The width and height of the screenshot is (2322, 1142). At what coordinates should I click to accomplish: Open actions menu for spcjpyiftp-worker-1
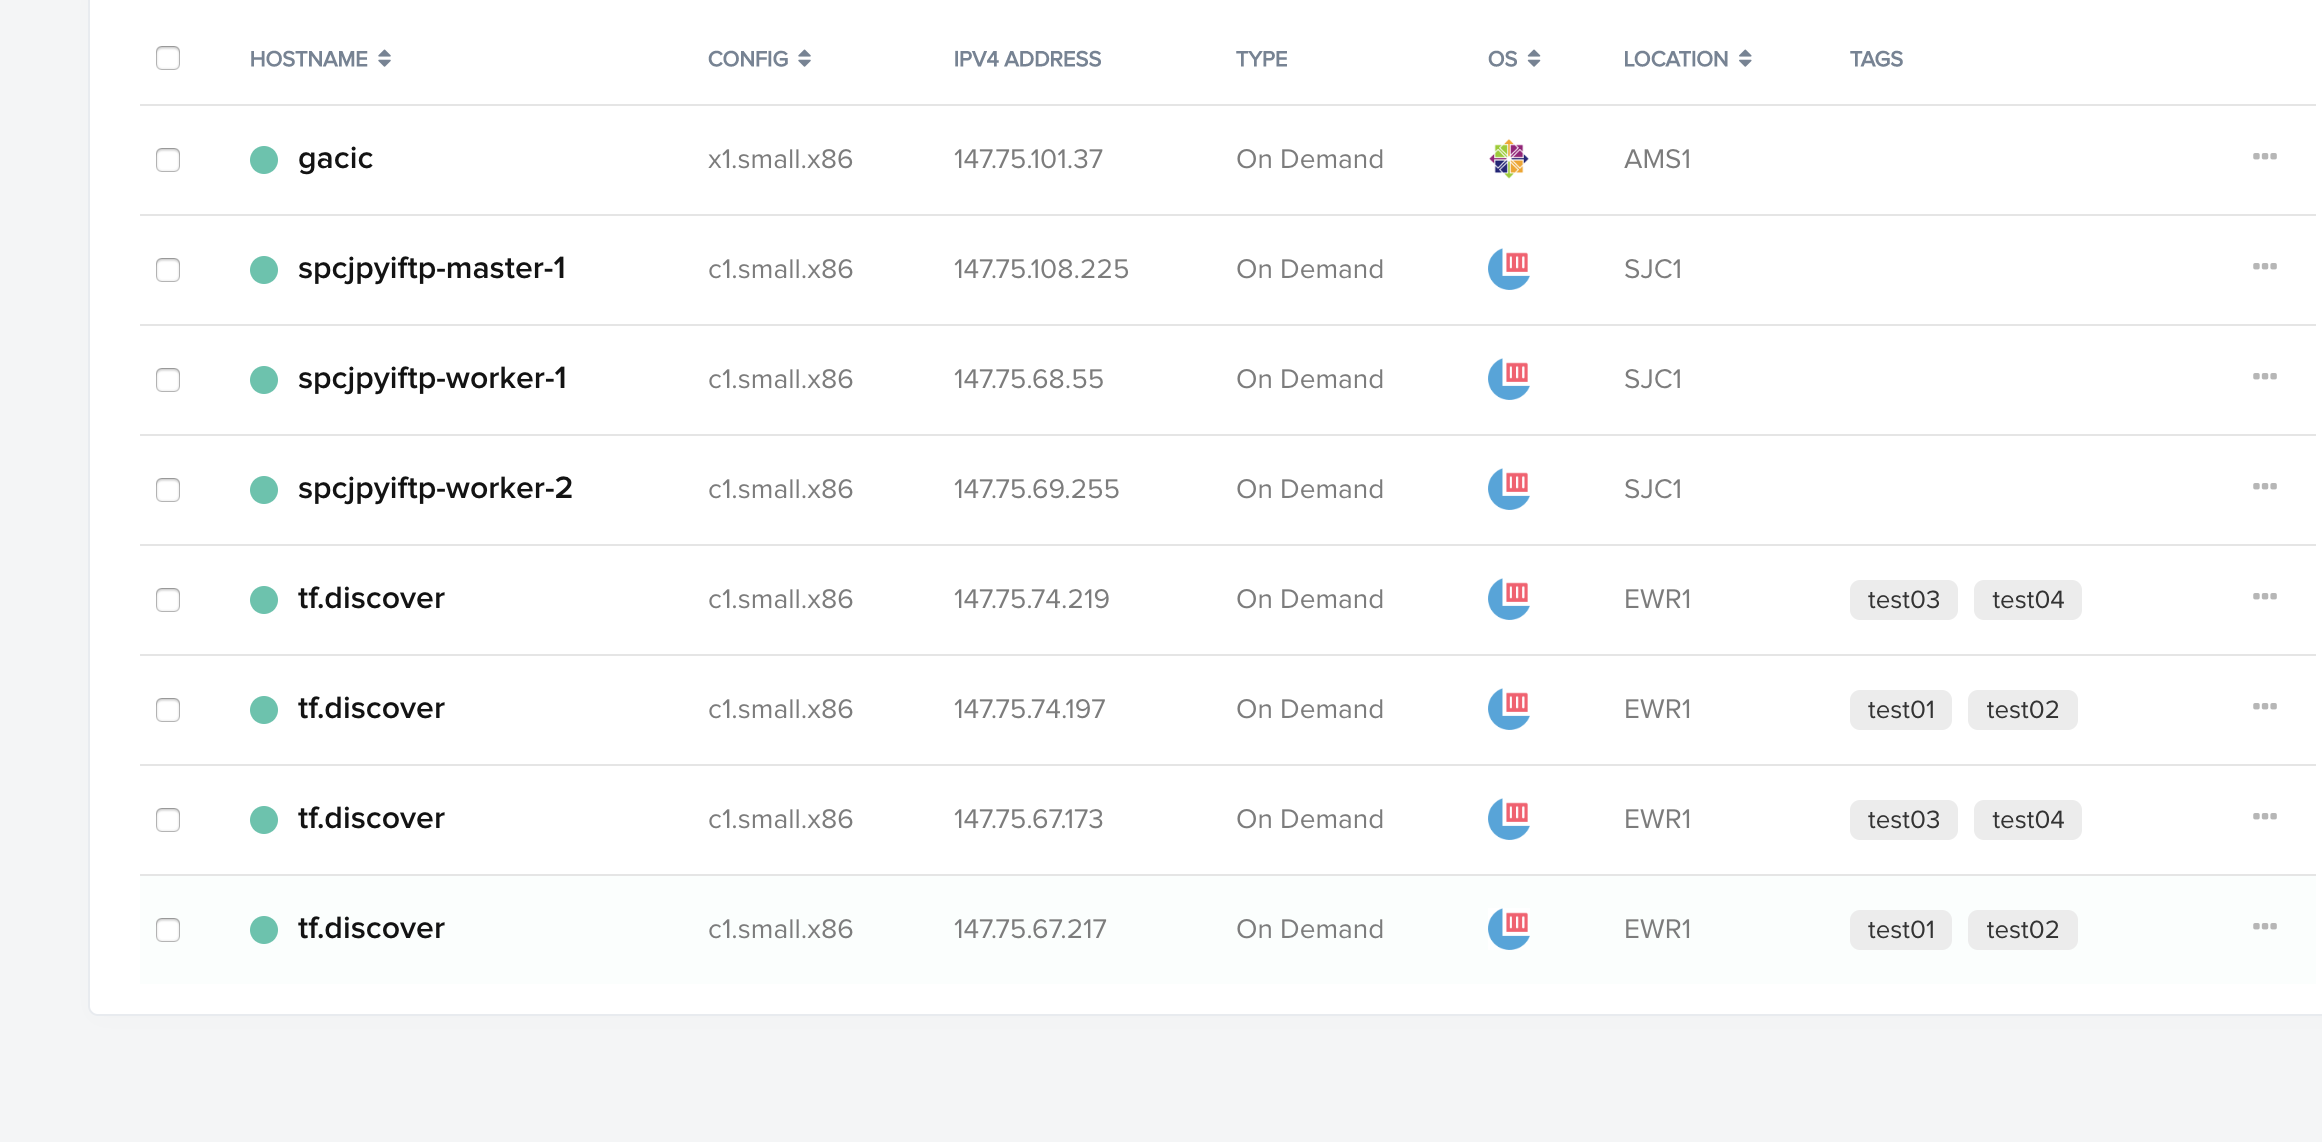(x=2264, y=377)
